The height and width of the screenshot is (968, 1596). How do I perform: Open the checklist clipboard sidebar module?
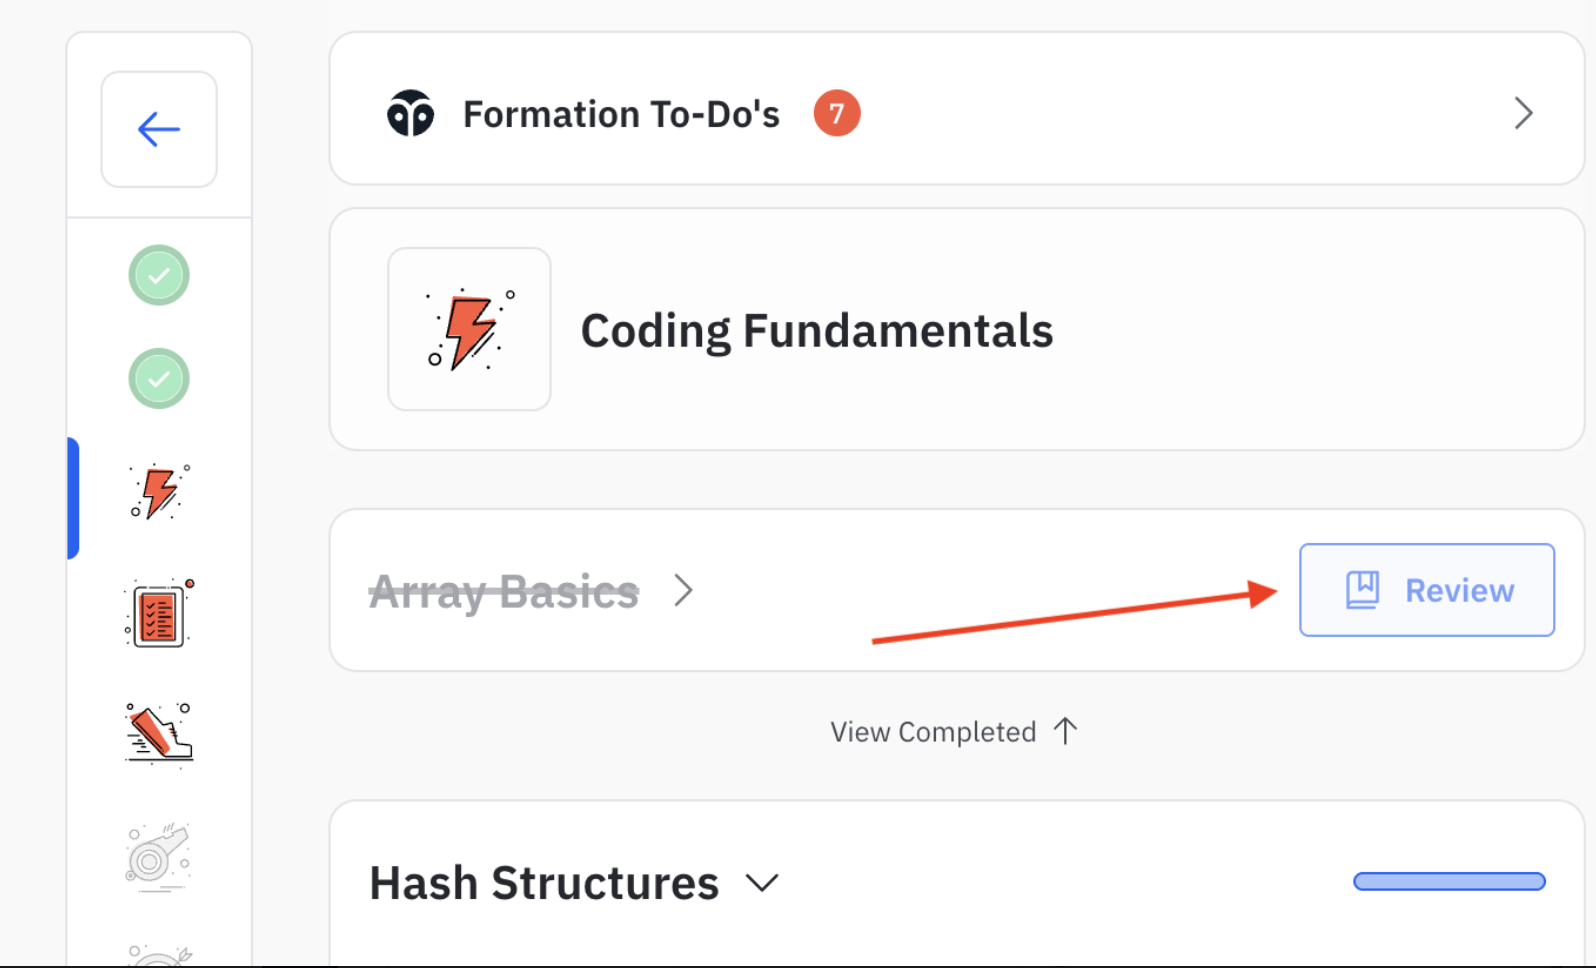159,613
